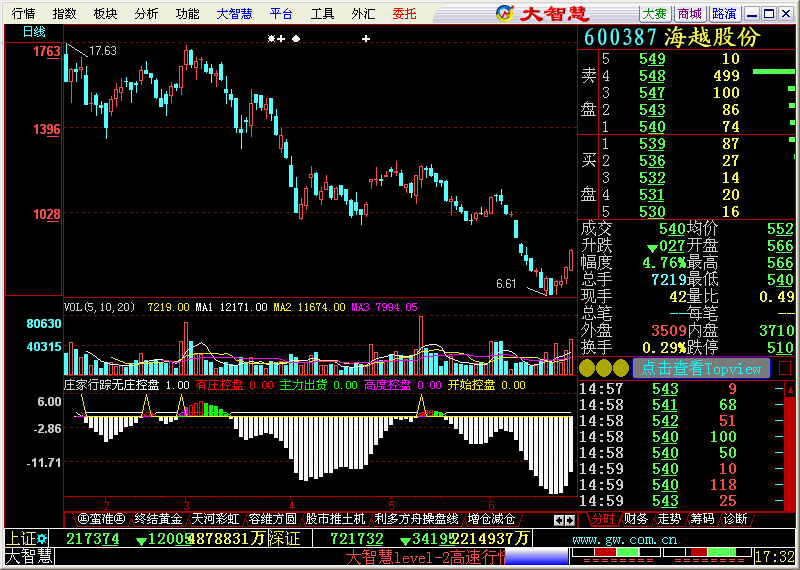Screen dimensions: 800x570
Task: Switch to the 财务 tab
Action: tap(636, 519)
